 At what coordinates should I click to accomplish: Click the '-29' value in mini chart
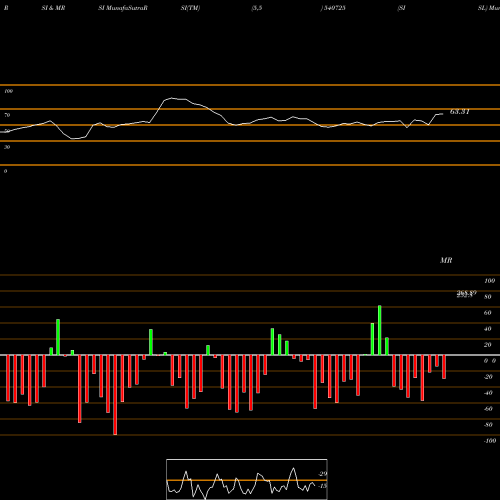coord(322,474)
